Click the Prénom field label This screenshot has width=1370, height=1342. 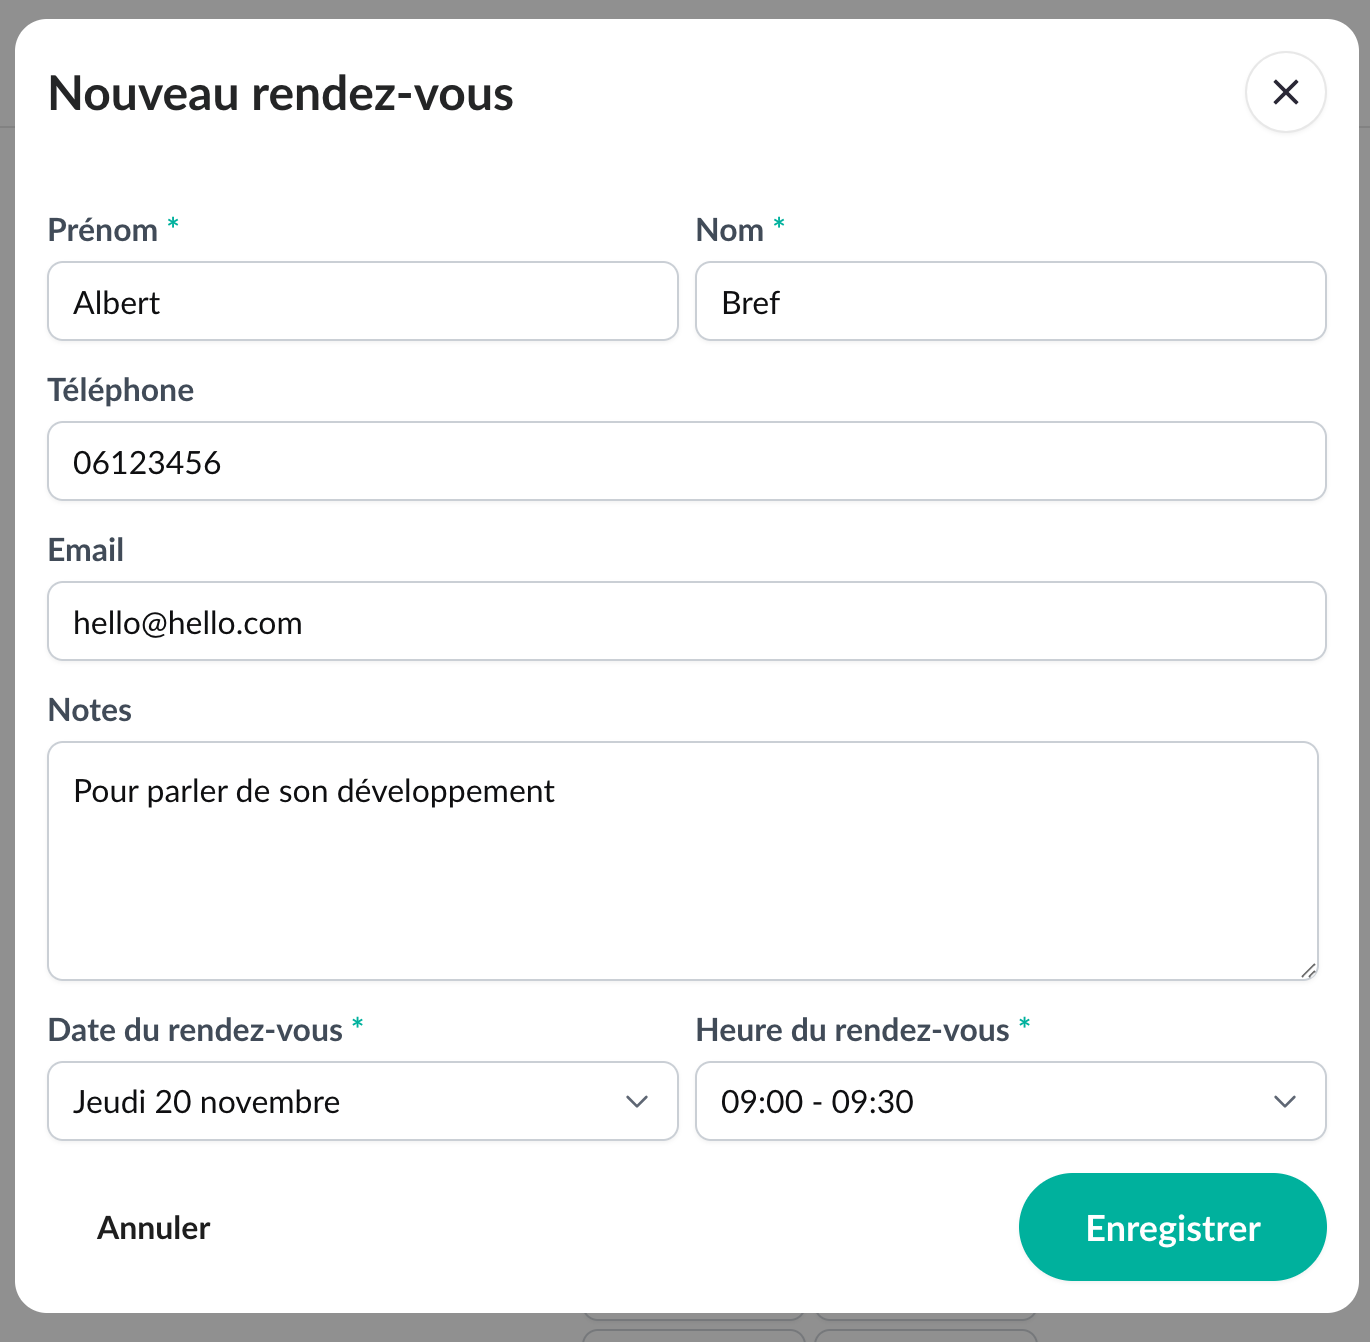coord(103,230)
